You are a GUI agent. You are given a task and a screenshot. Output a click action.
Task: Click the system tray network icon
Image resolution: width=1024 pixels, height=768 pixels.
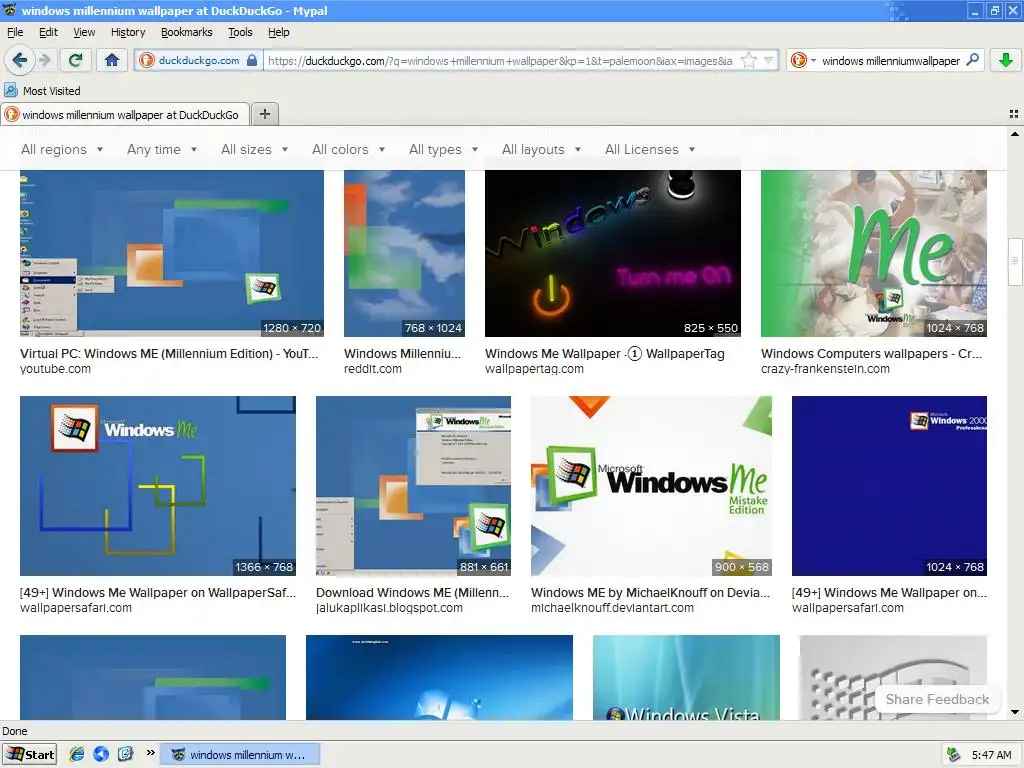point(954,754)
